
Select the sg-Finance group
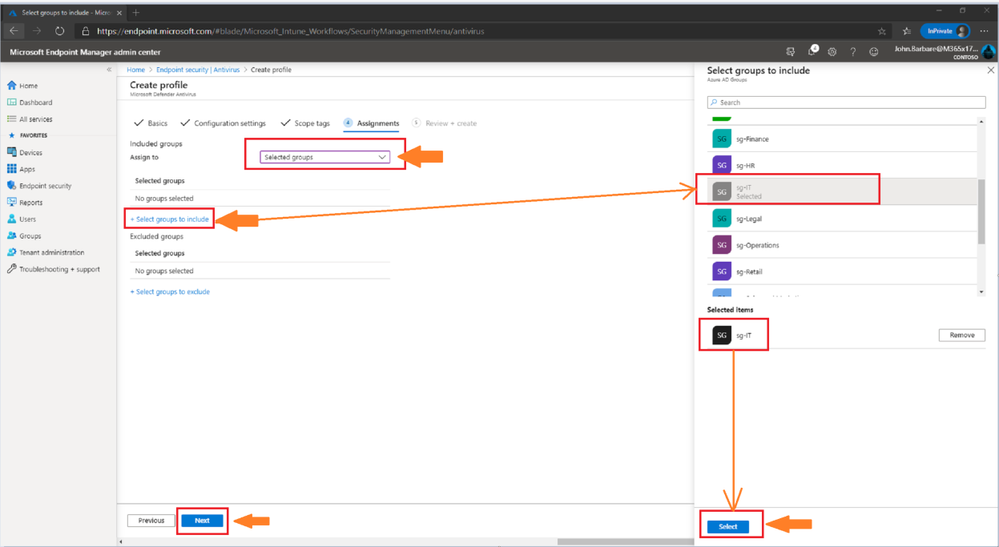point(842,139)
